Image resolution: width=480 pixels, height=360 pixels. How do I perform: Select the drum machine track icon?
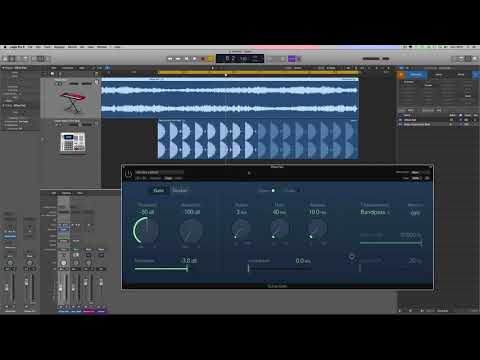(73, 142)
